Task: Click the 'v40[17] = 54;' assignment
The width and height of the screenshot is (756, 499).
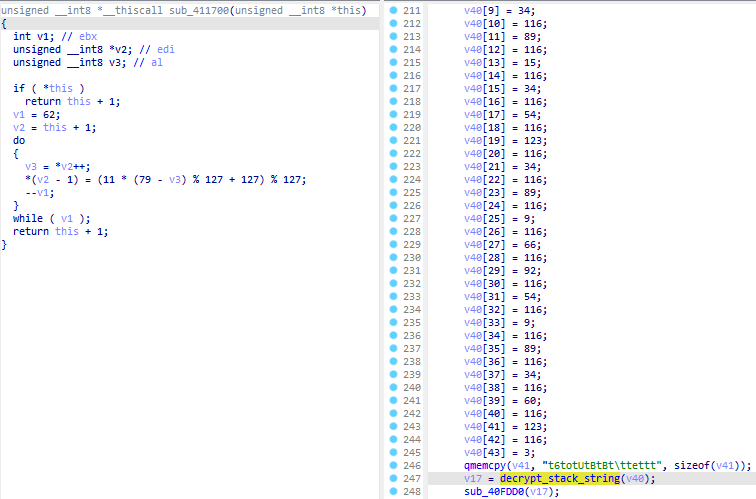Action: (x=503, y=114)
